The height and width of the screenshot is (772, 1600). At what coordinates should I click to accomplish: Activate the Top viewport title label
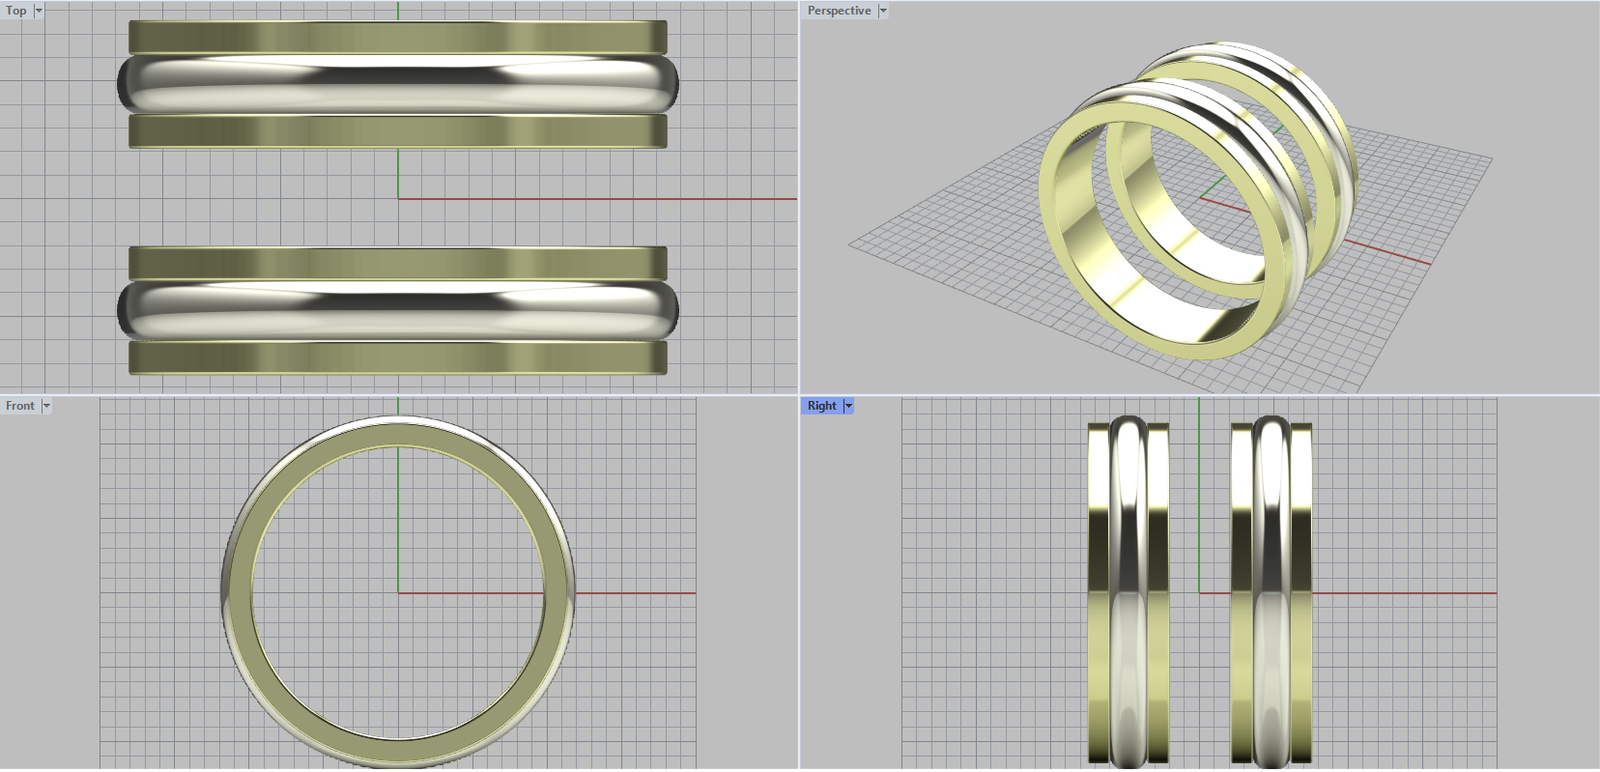[17, 11]
